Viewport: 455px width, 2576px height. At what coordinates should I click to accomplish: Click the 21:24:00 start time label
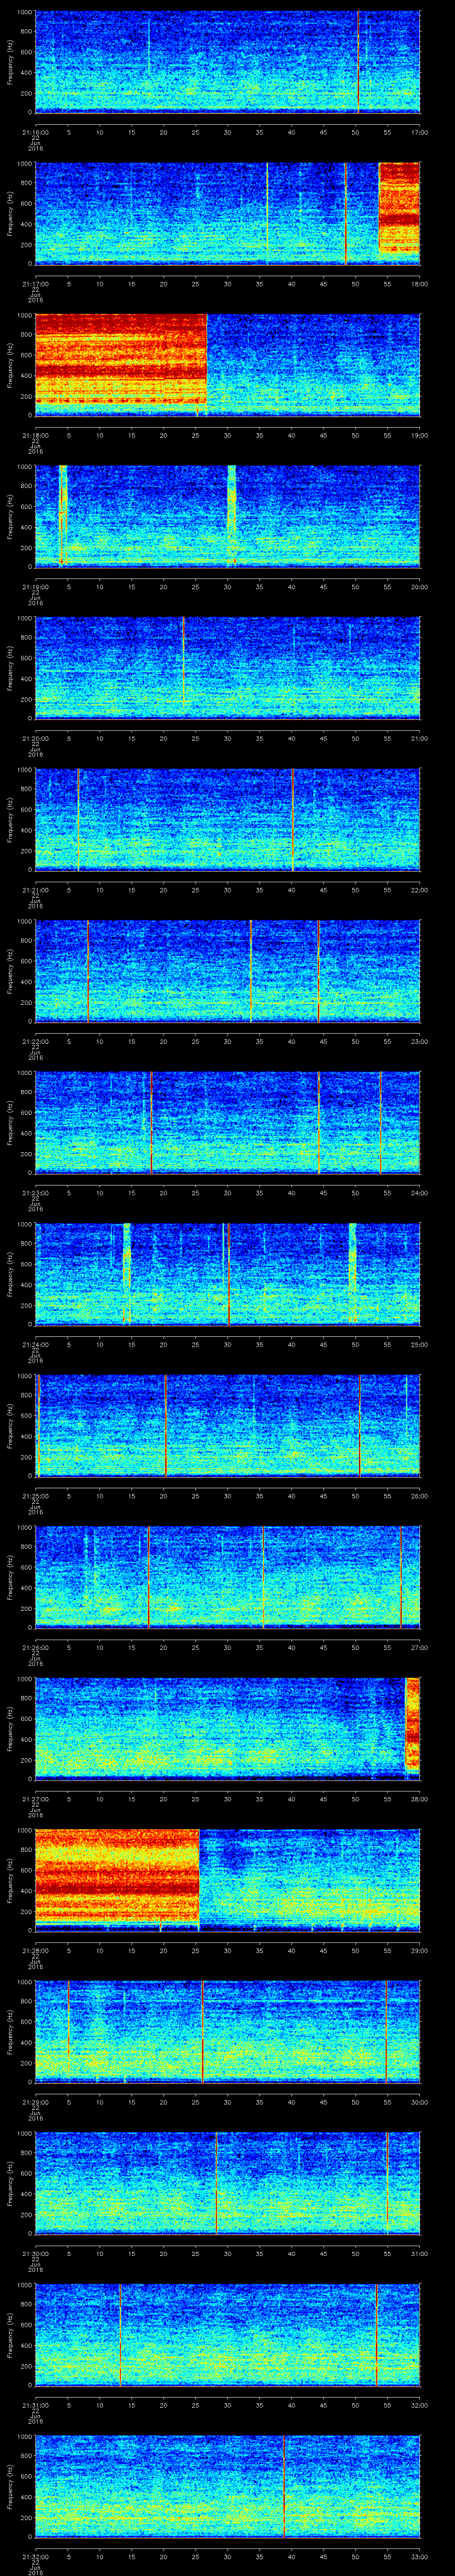(35, 1344)
